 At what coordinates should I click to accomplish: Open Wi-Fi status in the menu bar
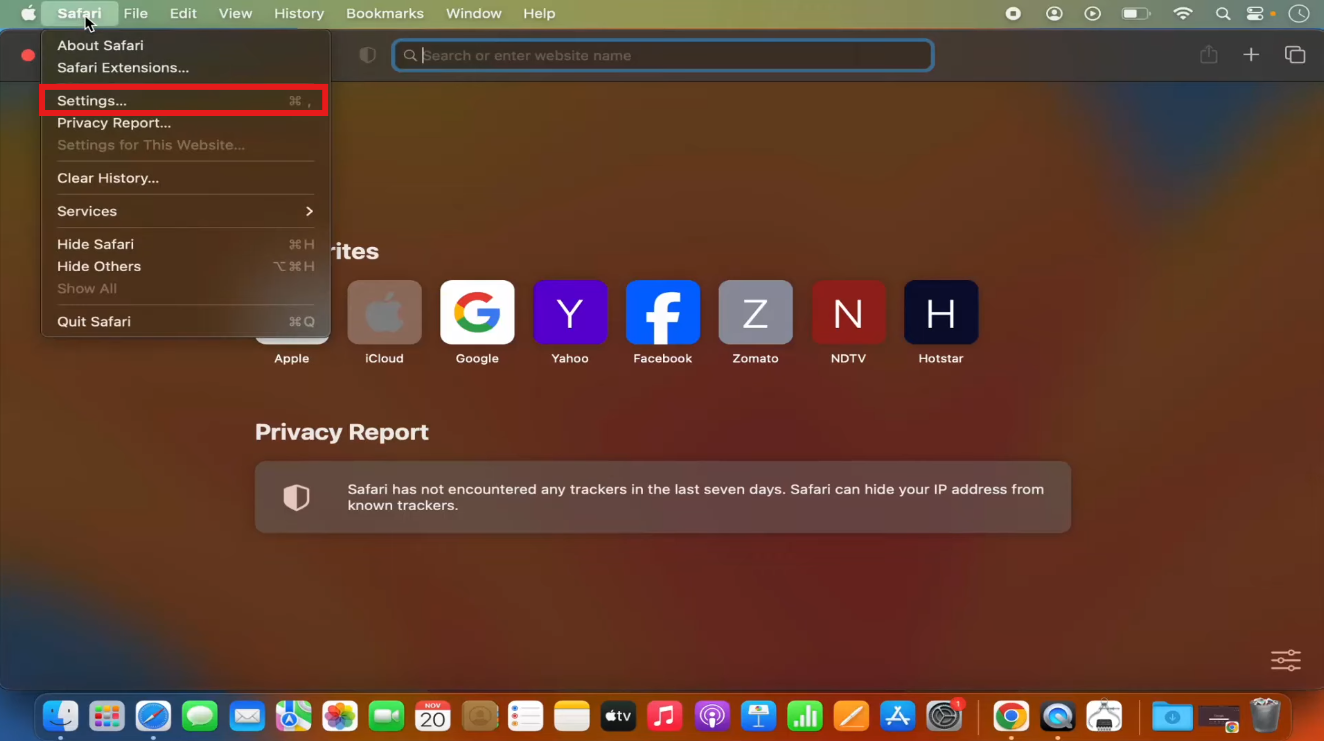pos(1183,13)
